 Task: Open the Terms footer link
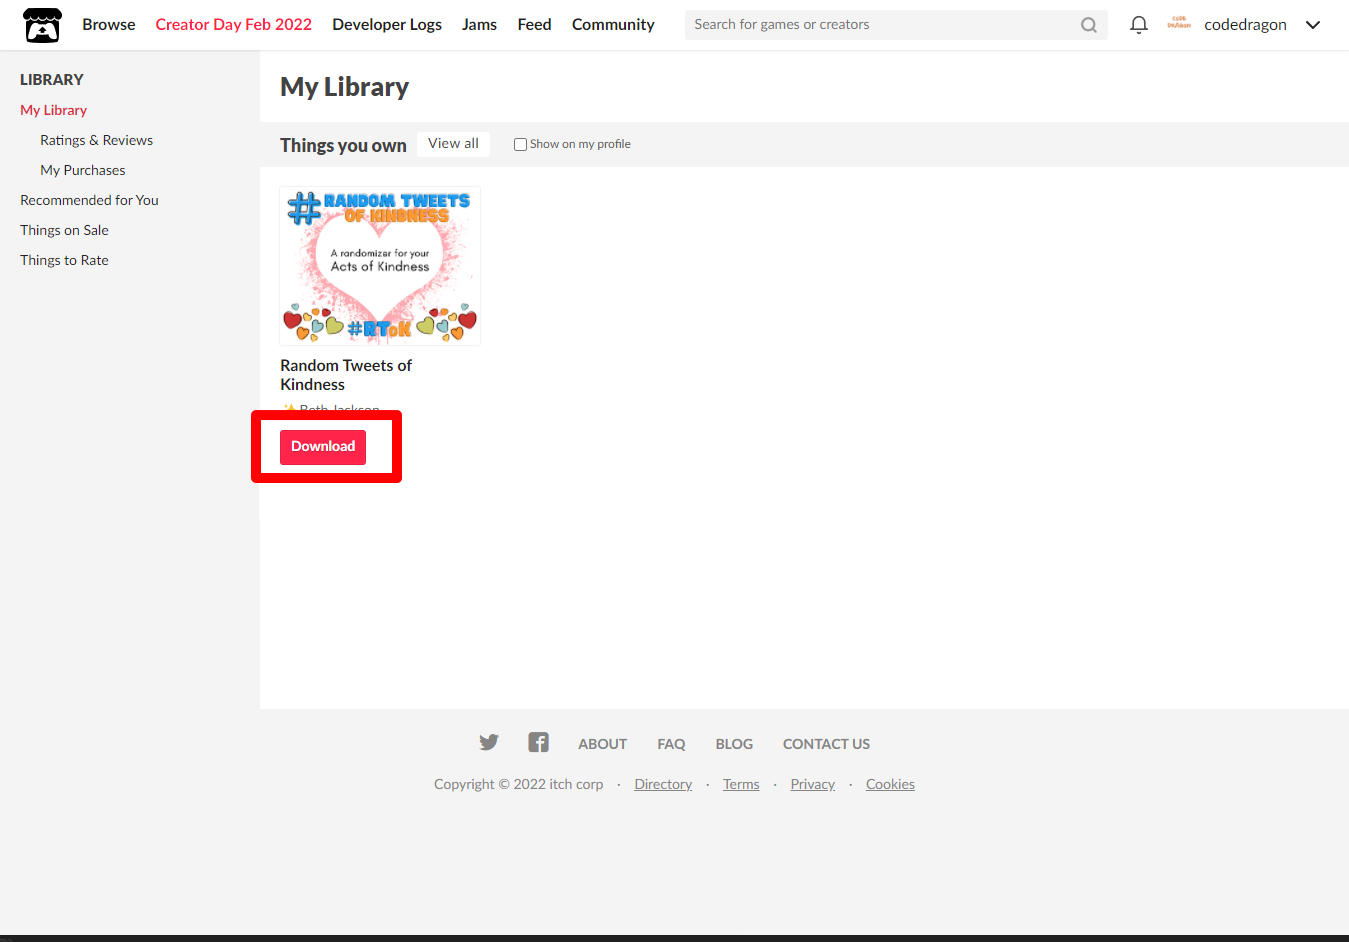click(x=741, y=784)
